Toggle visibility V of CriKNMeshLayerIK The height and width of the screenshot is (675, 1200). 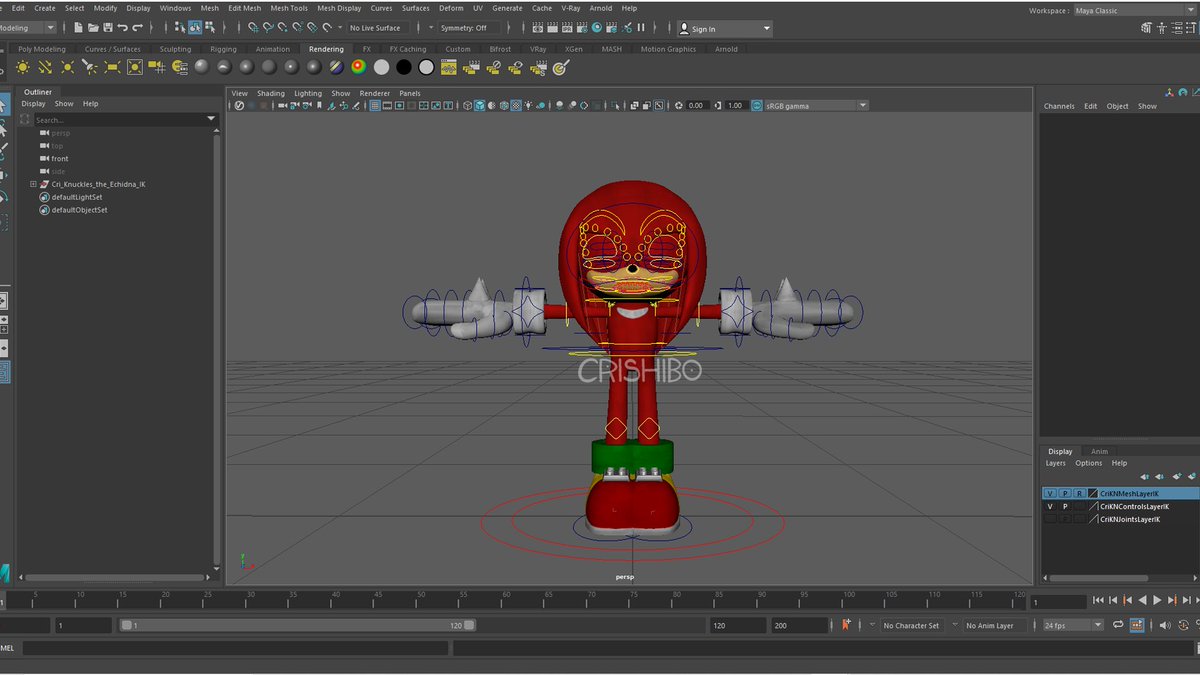pyautogui.click(x=1050, y=494)
